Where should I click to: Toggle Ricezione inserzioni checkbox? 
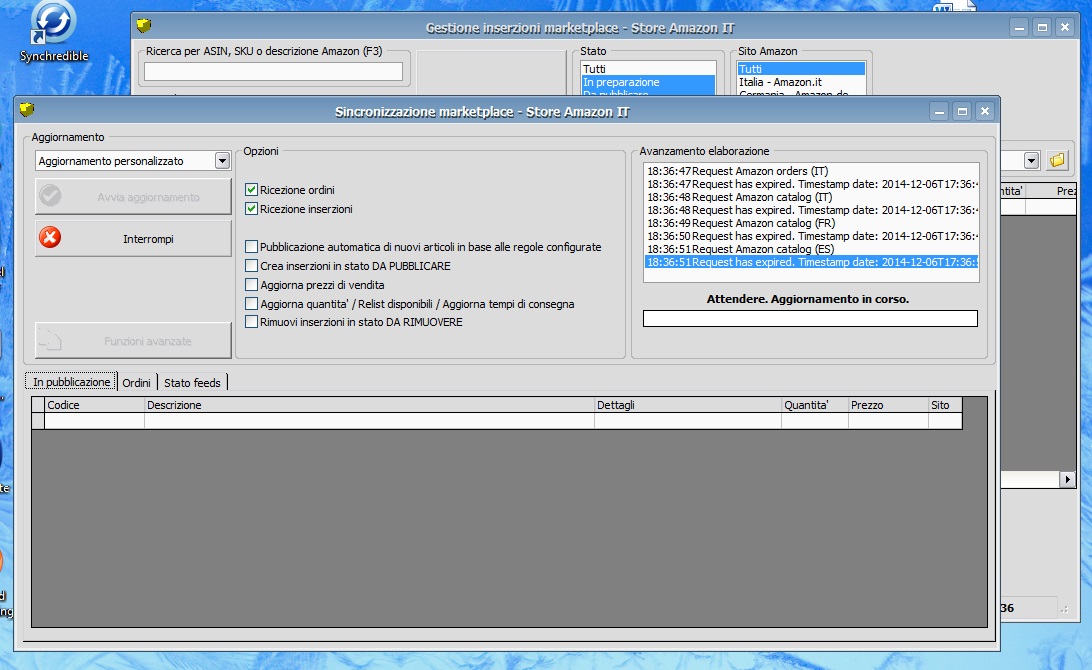(251, 208)
